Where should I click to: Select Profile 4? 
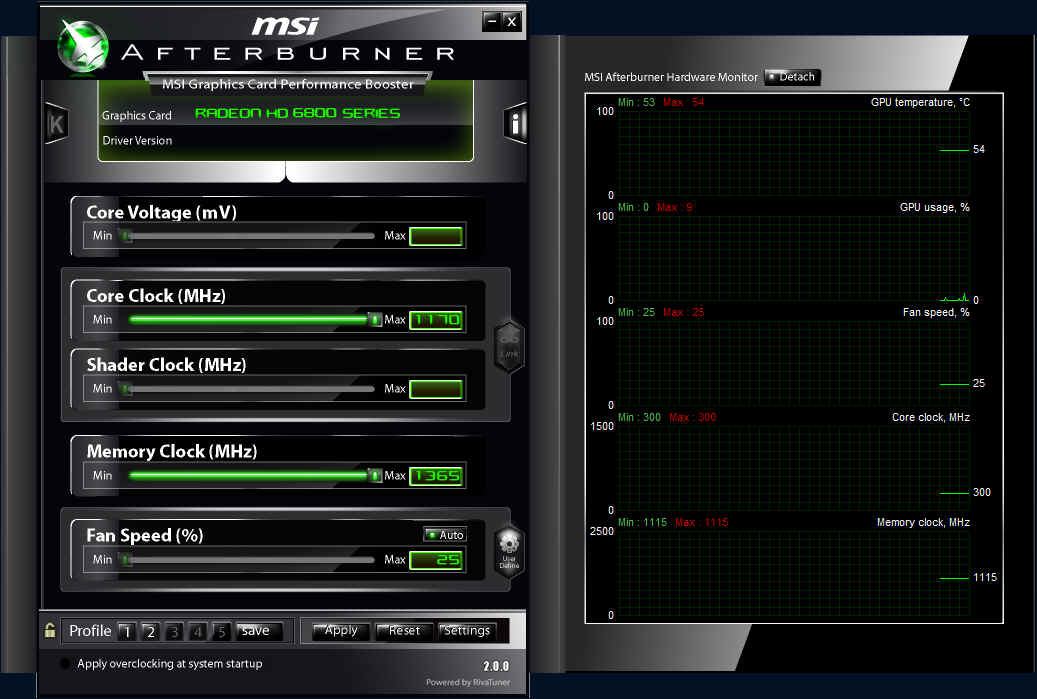[197, 632]
